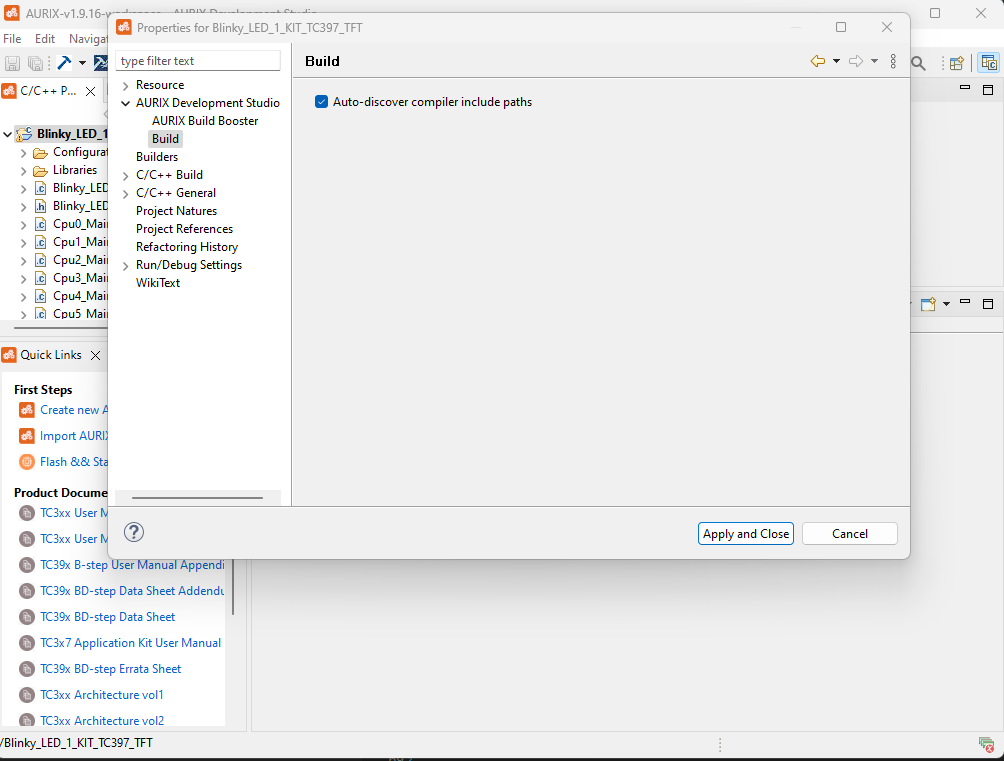The height and width of the screenshot is (761, 1004).
Task: Disable Auto-discover compiler include paths
Action: point(321,101)
